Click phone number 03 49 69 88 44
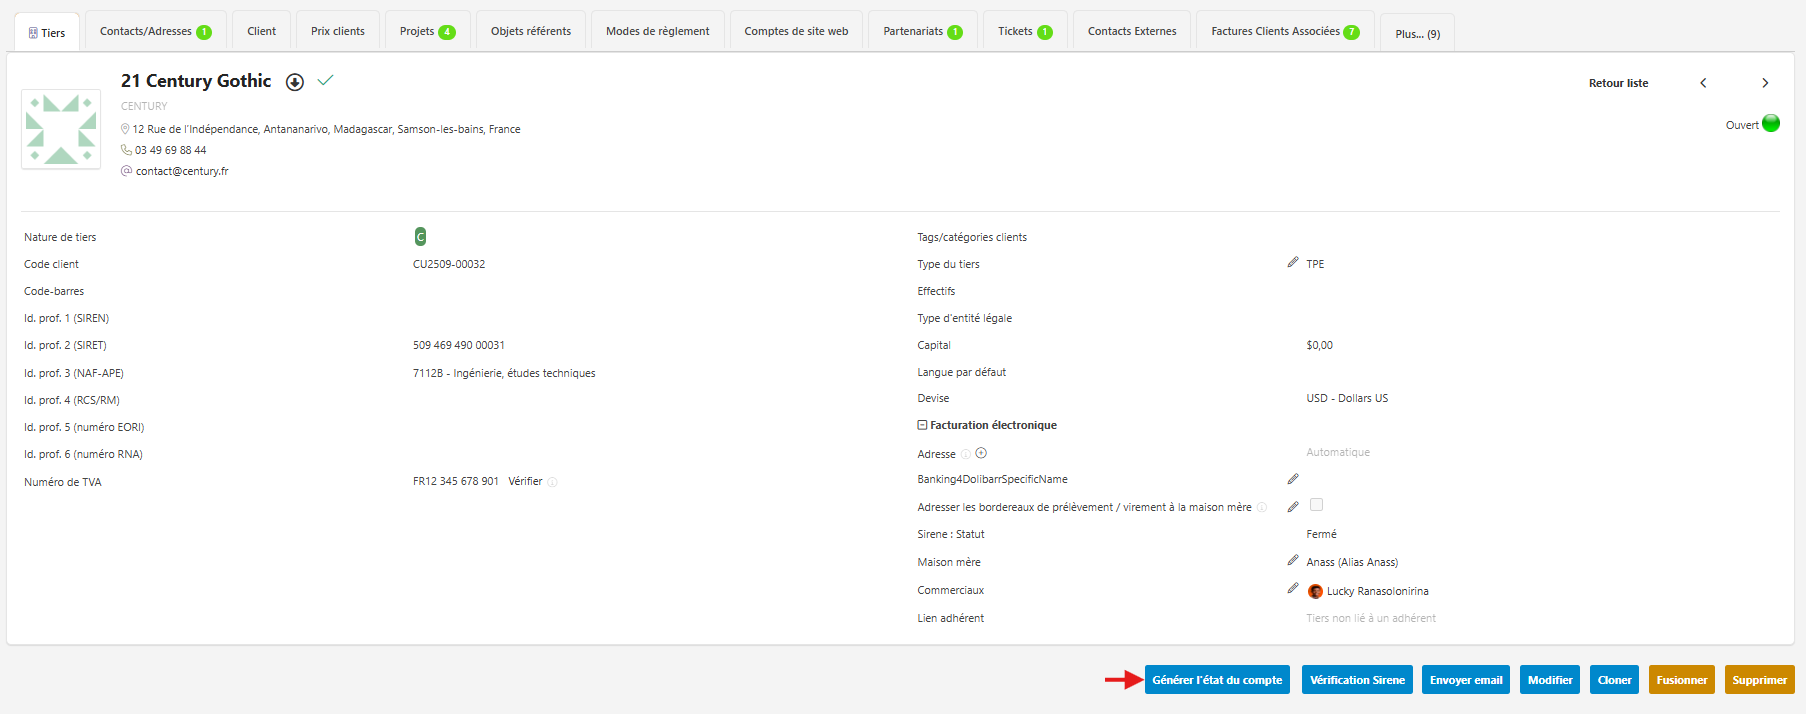 pyautogui.click(x=171, y=150)
